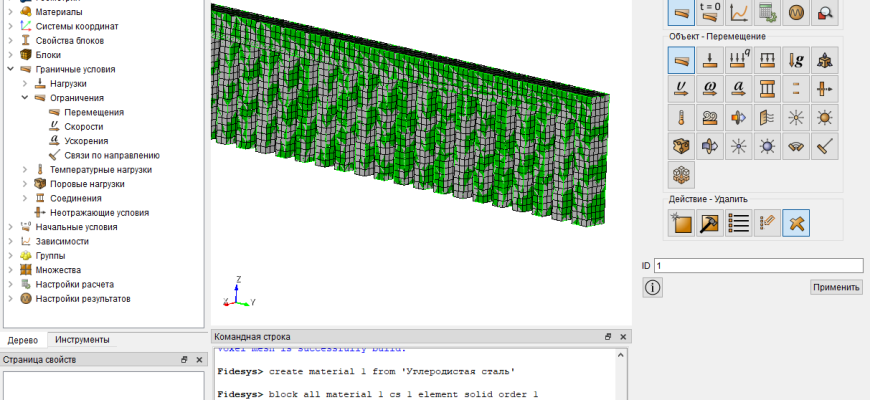The height and width of the screenshot is (400, 870).
Task: Undock the Командная строка panel
Action: pyautogui.click(x=608, y=337)
